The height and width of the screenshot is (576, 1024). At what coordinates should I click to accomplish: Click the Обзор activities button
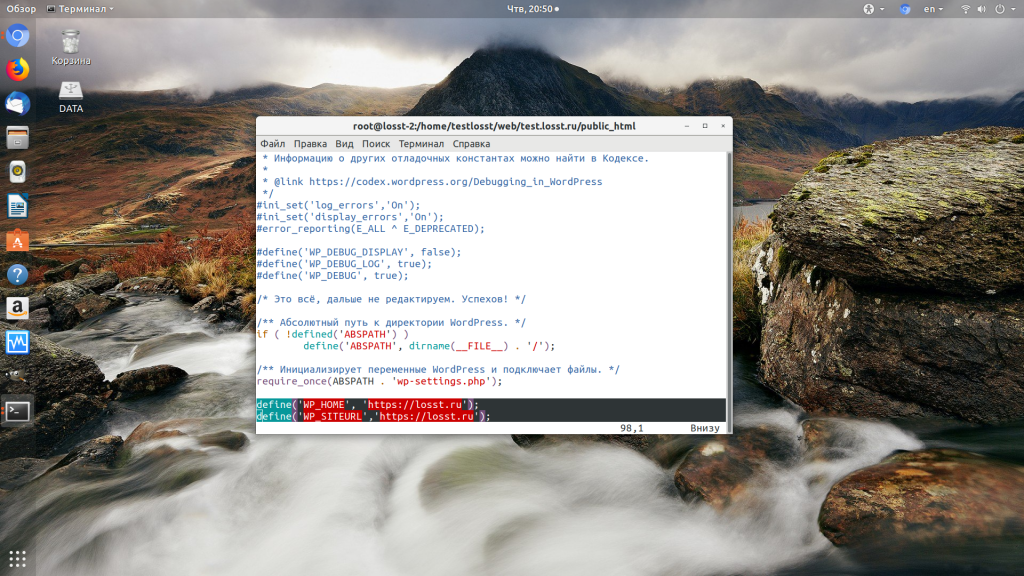[x=21, y=8]
